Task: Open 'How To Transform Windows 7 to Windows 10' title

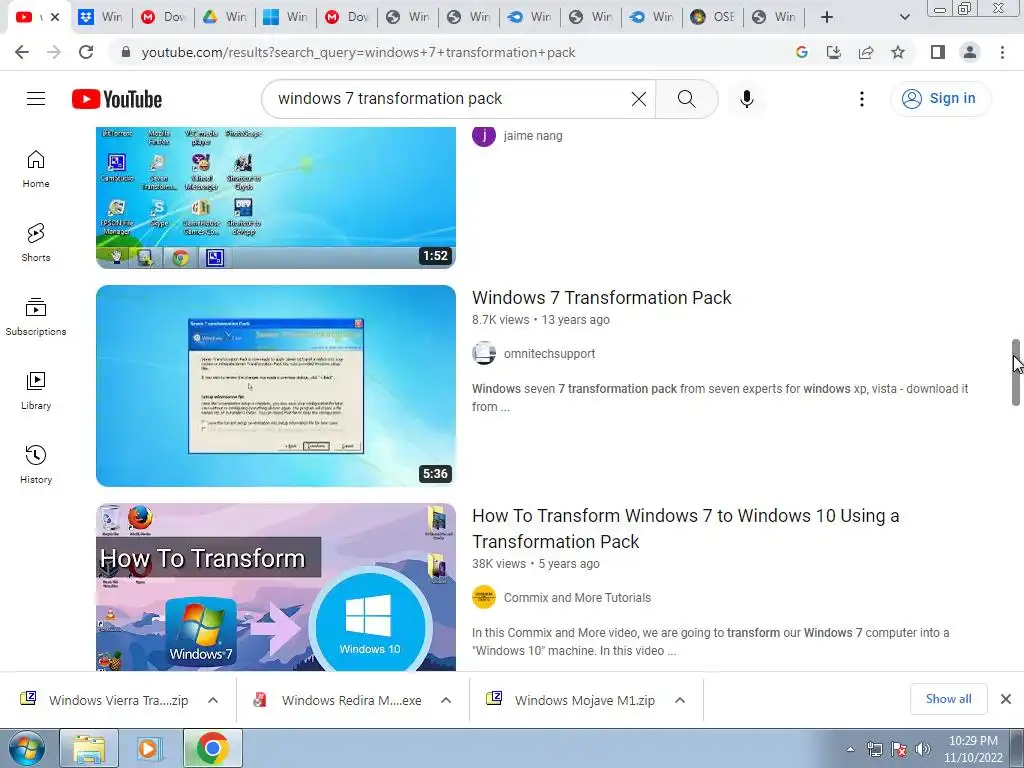Action: 685,528
